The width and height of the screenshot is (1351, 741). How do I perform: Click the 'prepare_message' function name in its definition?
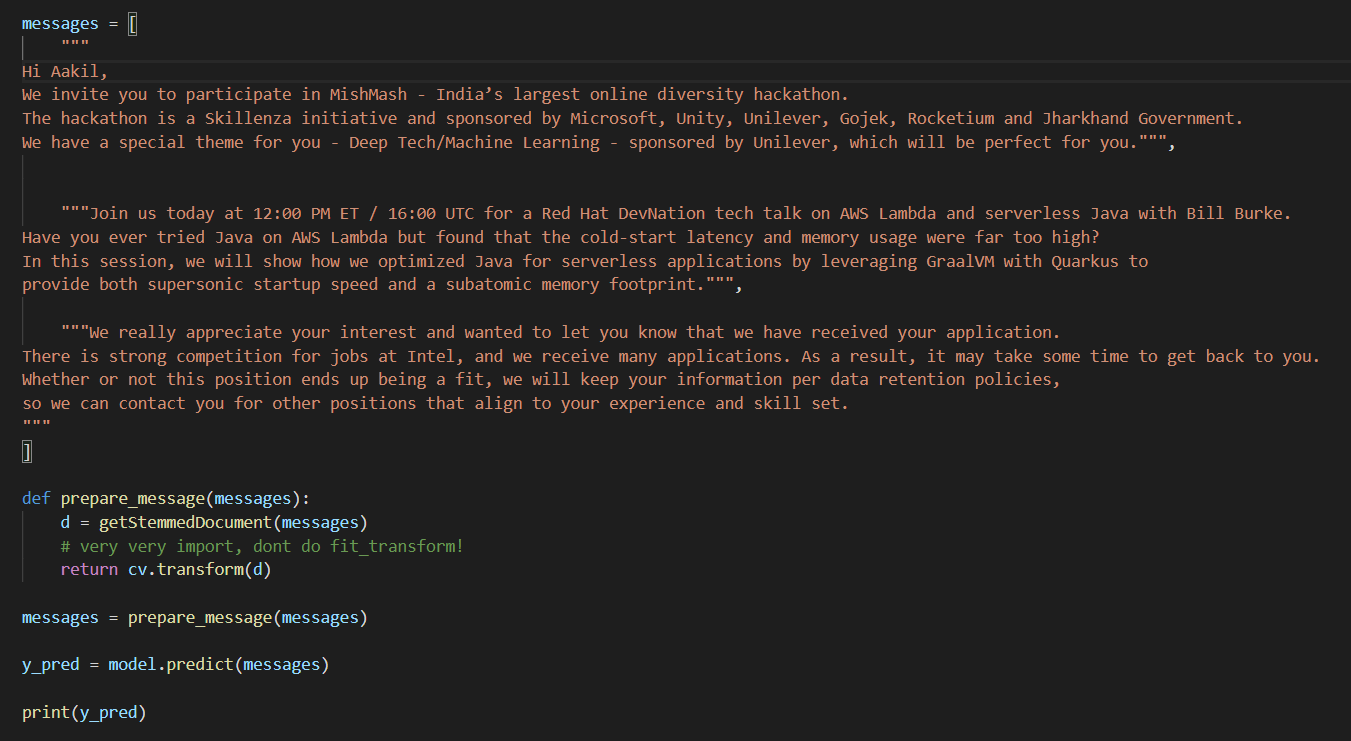(x=133, y=499)
